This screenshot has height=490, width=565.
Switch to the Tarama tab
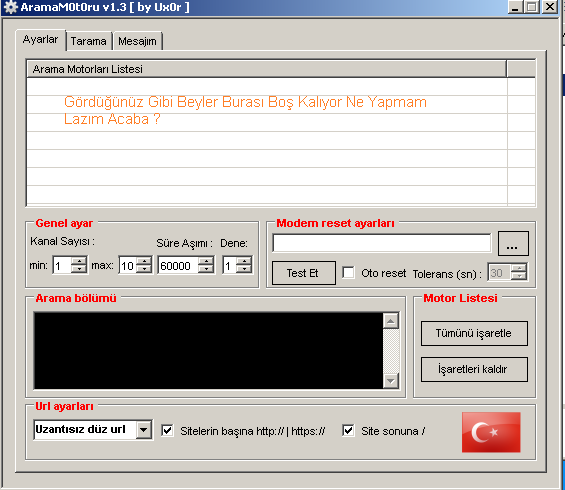[x=89, y=41]
